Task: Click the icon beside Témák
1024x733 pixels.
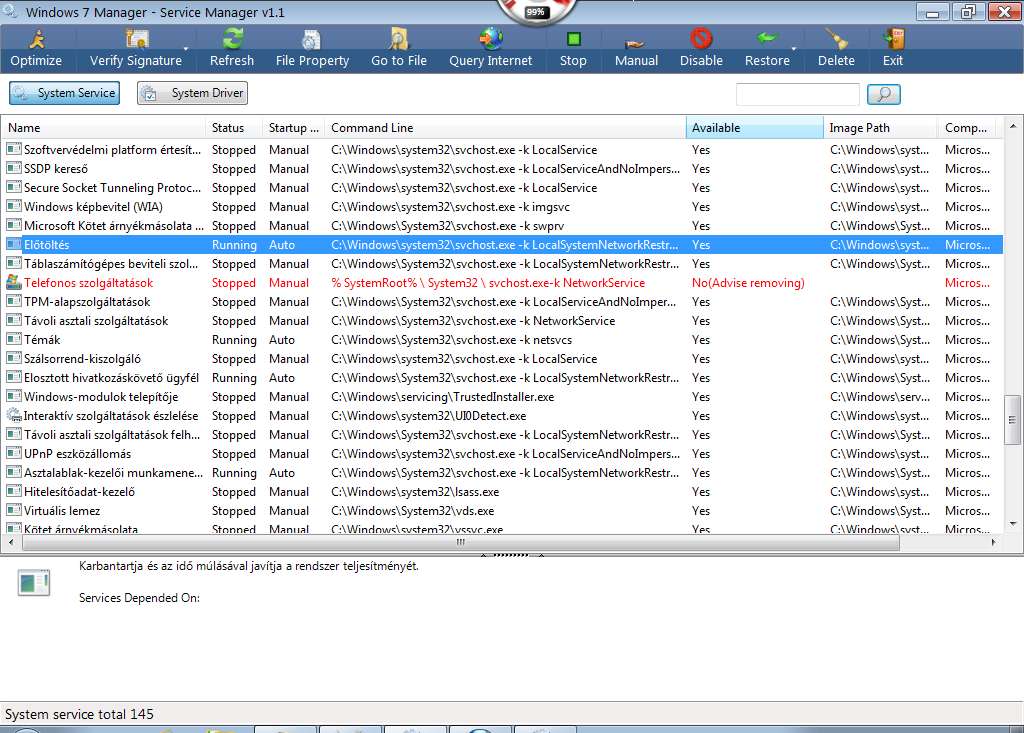Action: point(14,339)
